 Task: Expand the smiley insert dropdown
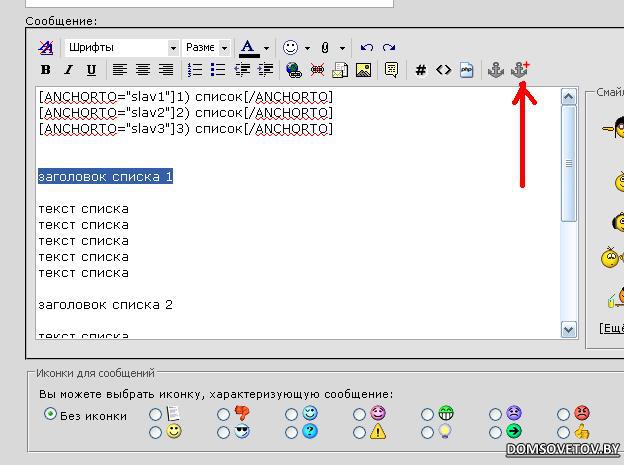(x=307, y=48)
